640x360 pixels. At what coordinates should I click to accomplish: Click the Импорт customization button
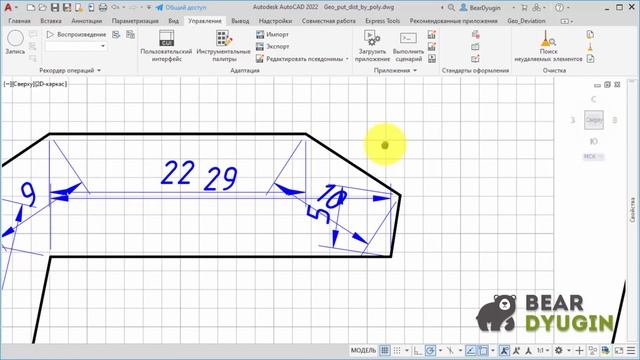click(x=272, y=35)
